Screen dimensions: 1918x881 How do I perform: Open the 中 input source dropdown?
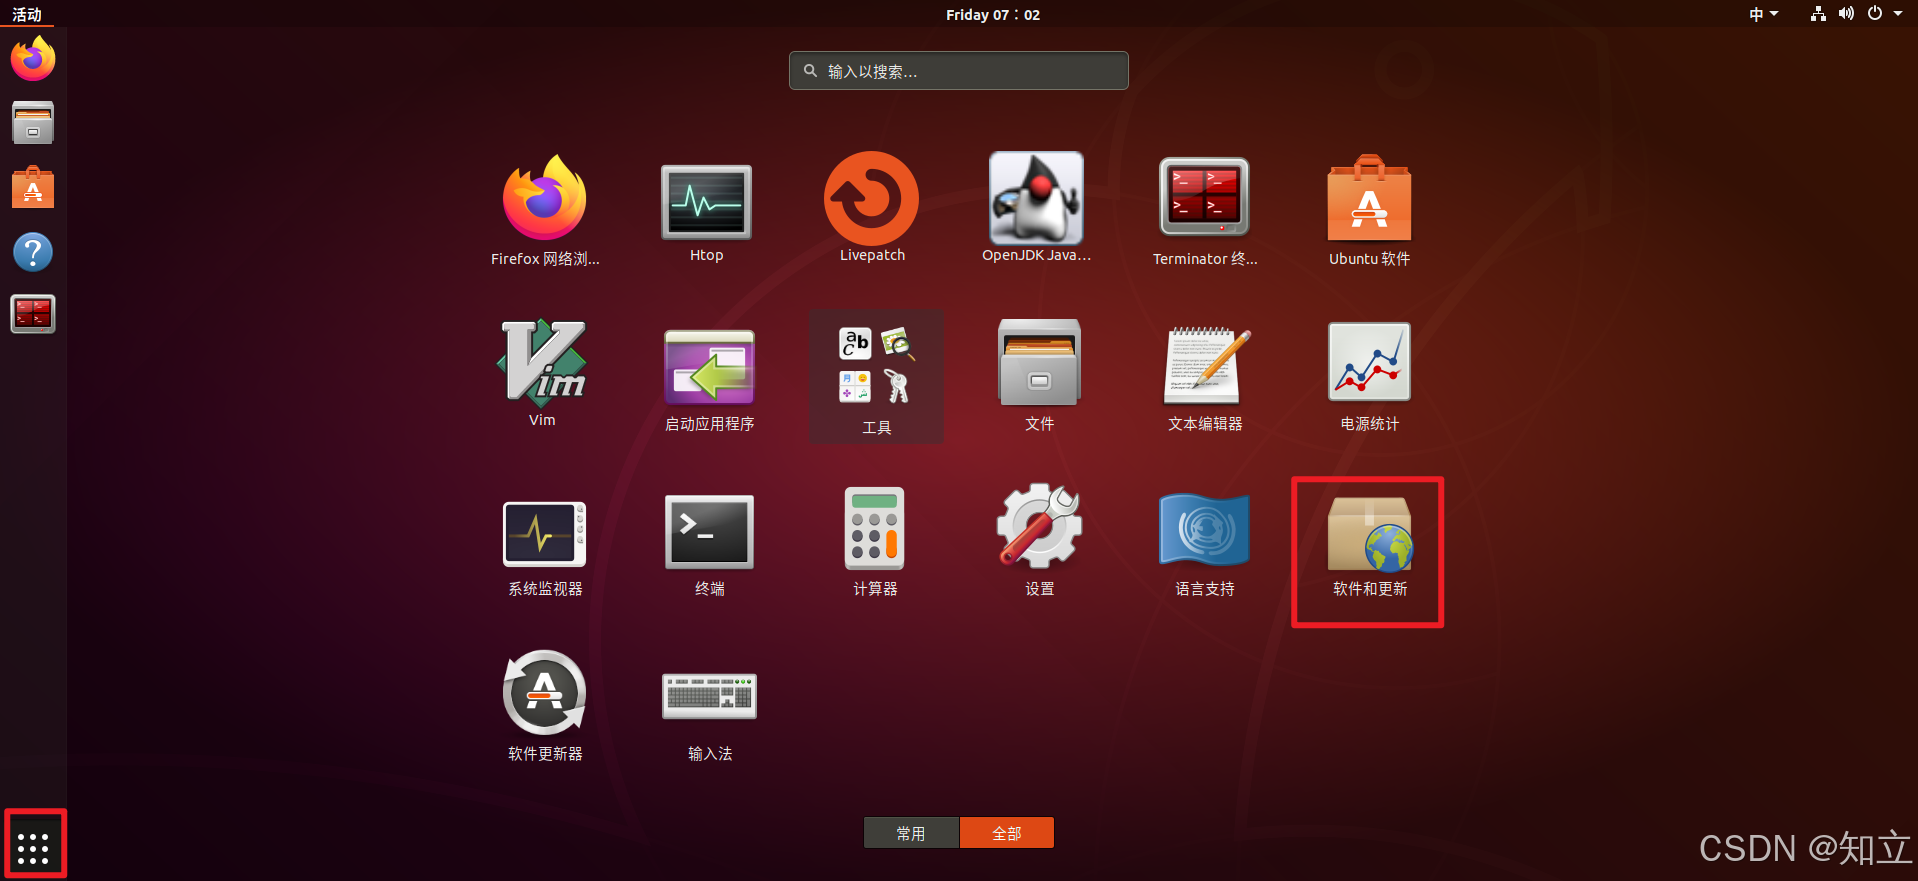click(x=1764, y=14)
